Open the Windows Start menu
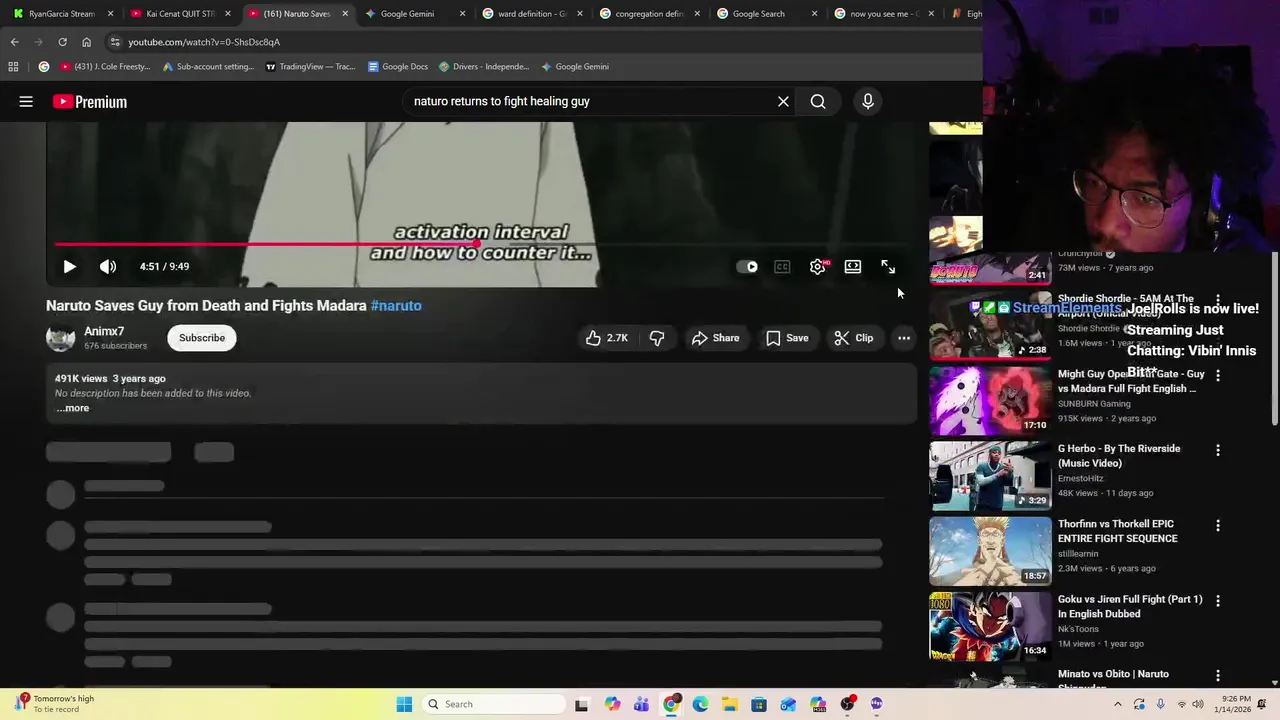Image resolution: width=1280 pixels, height=720 pixels. click(x=404, y=704)
